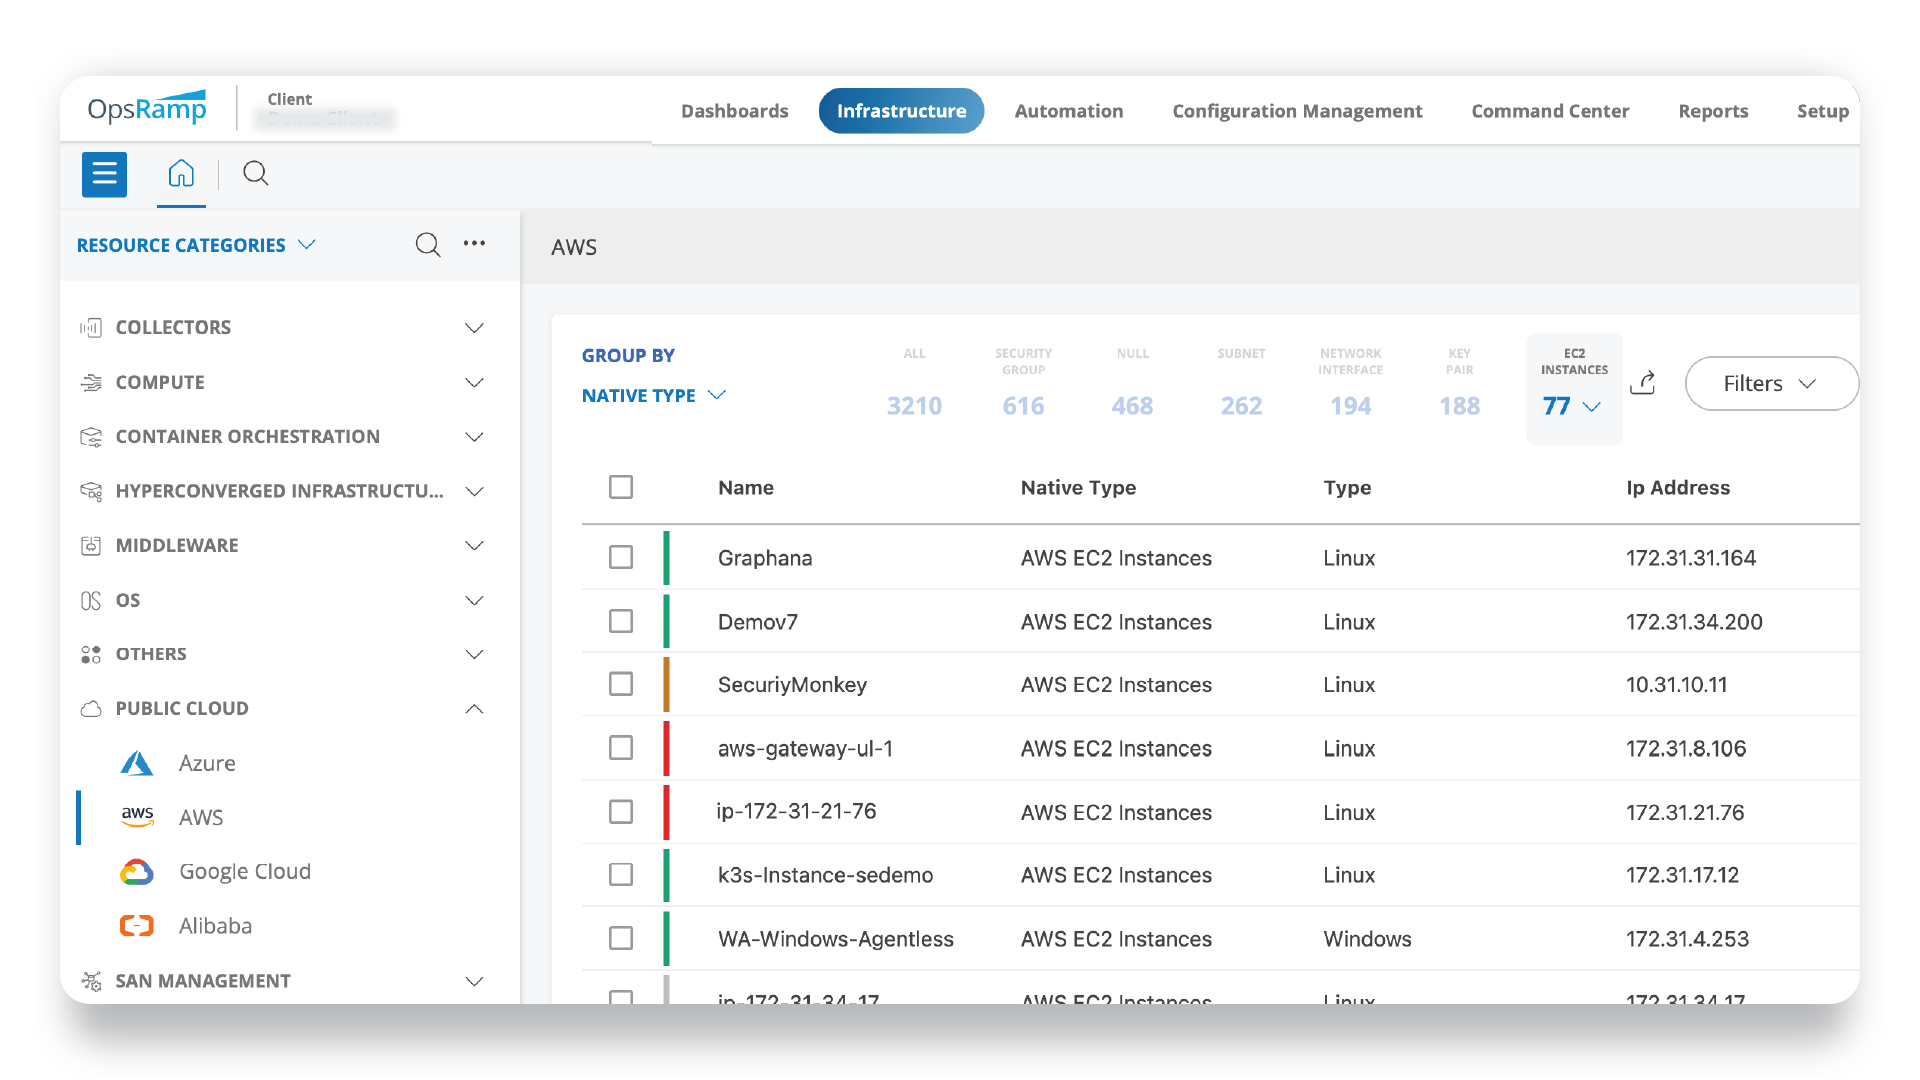Check the aws-gateway-ul-1 row checkbox
Image resolution: width=1920 pixels, height=1080 pixels.
(621, 748)
